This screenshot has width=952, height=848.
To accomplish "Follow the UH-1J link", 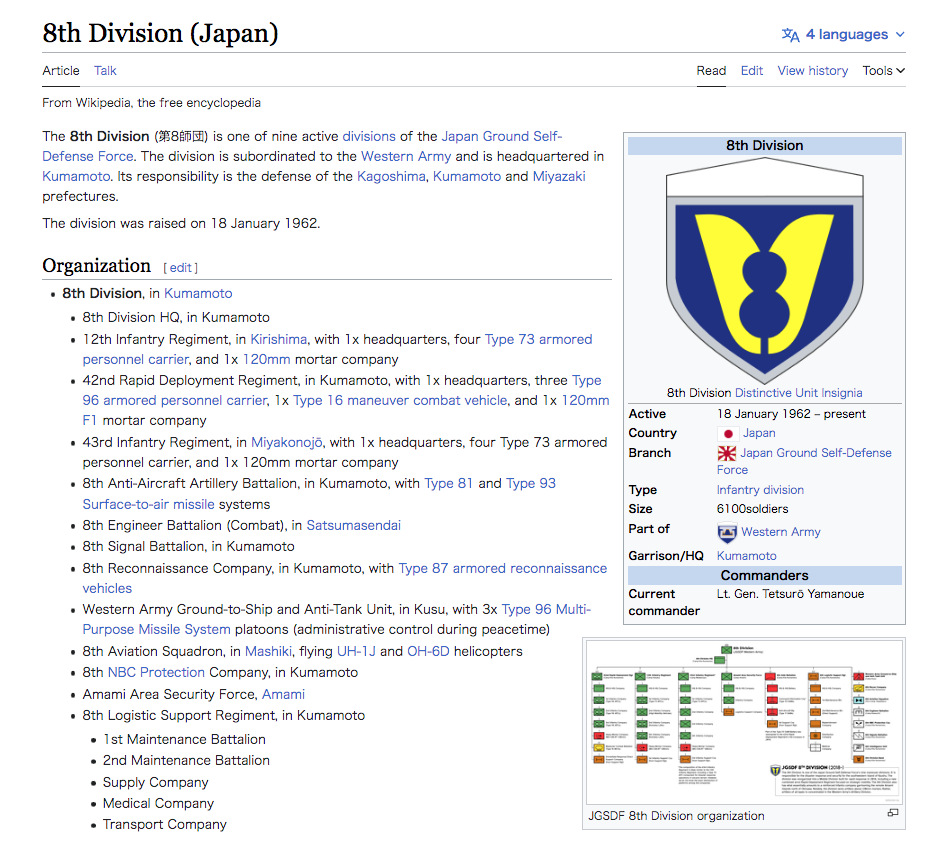I will [x=356, y=652].
